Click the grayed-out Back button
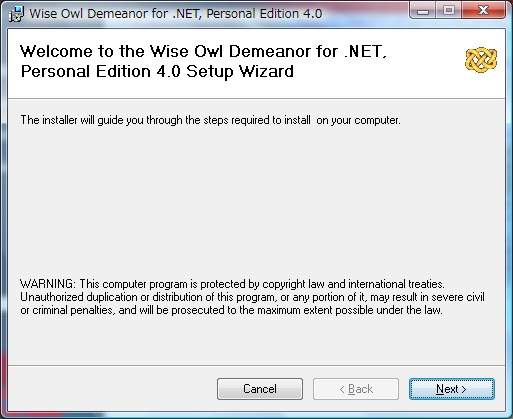The width and height of the screenshot is (513, 419). tap(356, 389)
